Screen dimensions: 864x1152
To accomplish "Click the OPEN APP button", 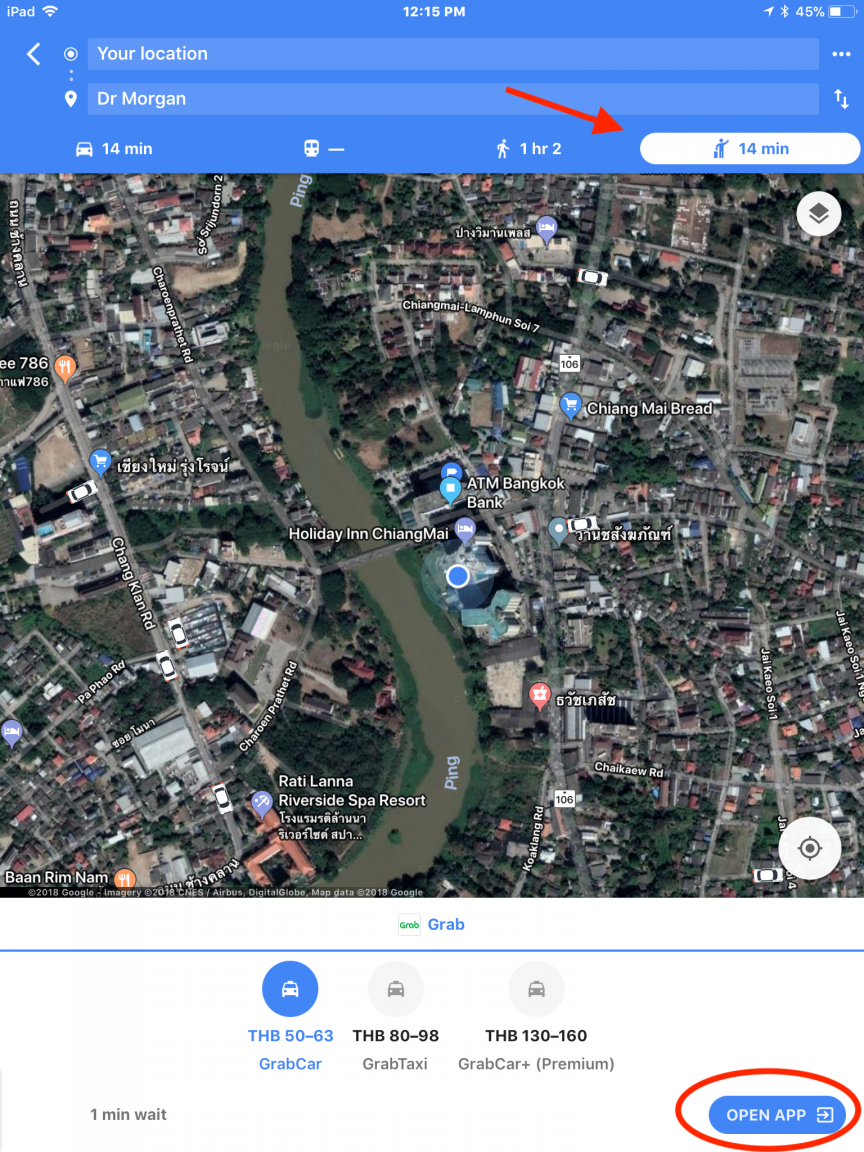I will (x=779, y=1115).
